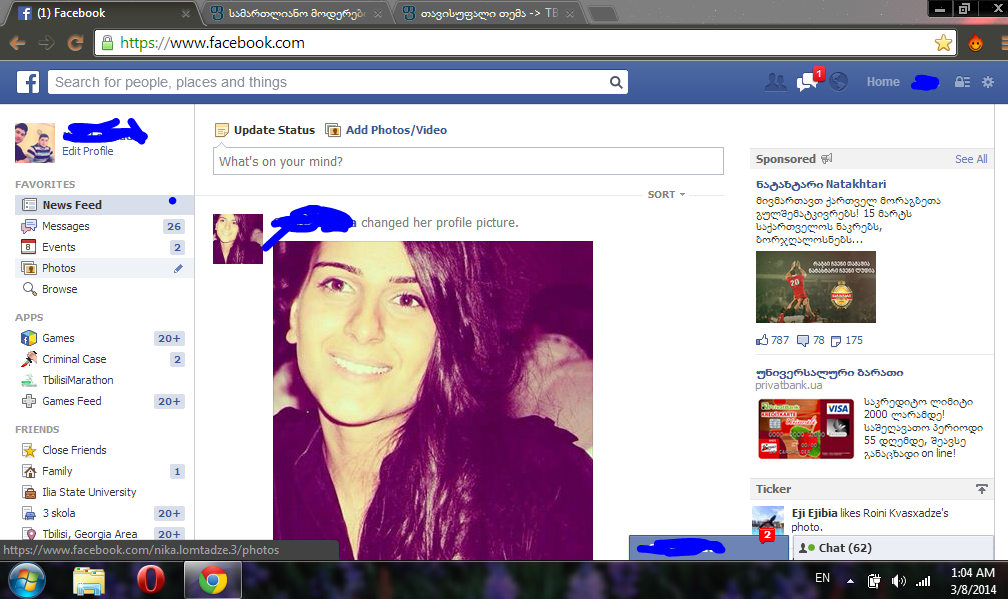
Task: Like the Natakhtari sponsored post thumb icon
Action: point(762,340)
